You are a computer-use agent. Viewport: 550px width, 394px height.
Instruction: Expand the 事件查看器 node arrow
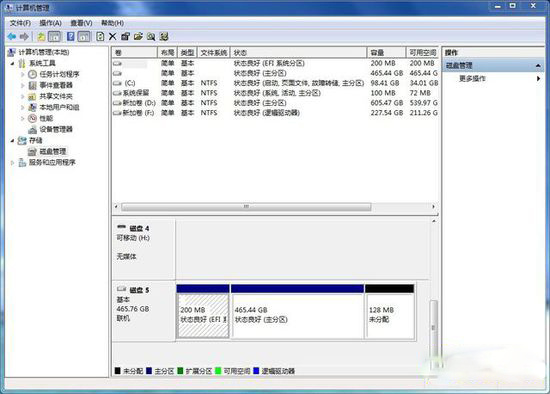tap(22, 85)
